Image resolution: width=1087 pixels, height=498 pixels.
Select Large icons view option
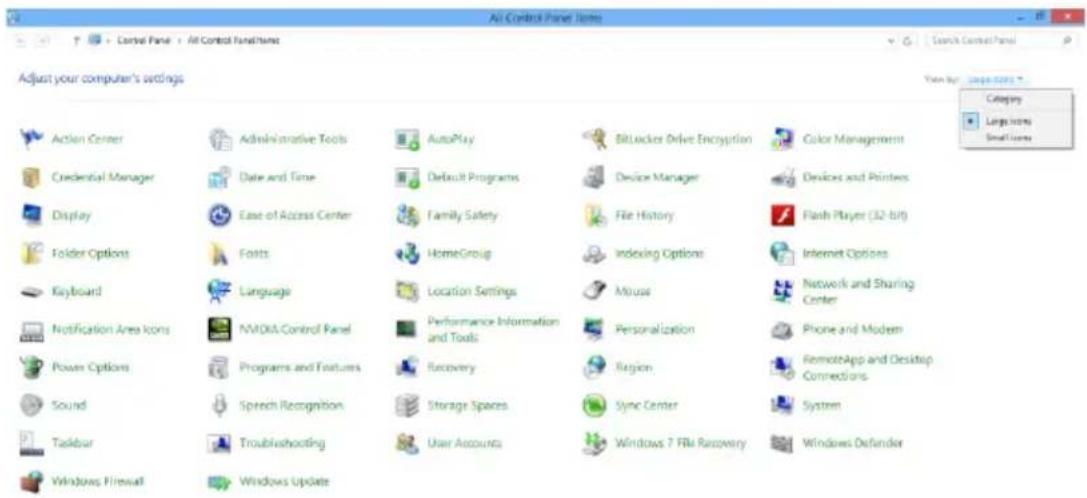tap(1018, 121)
